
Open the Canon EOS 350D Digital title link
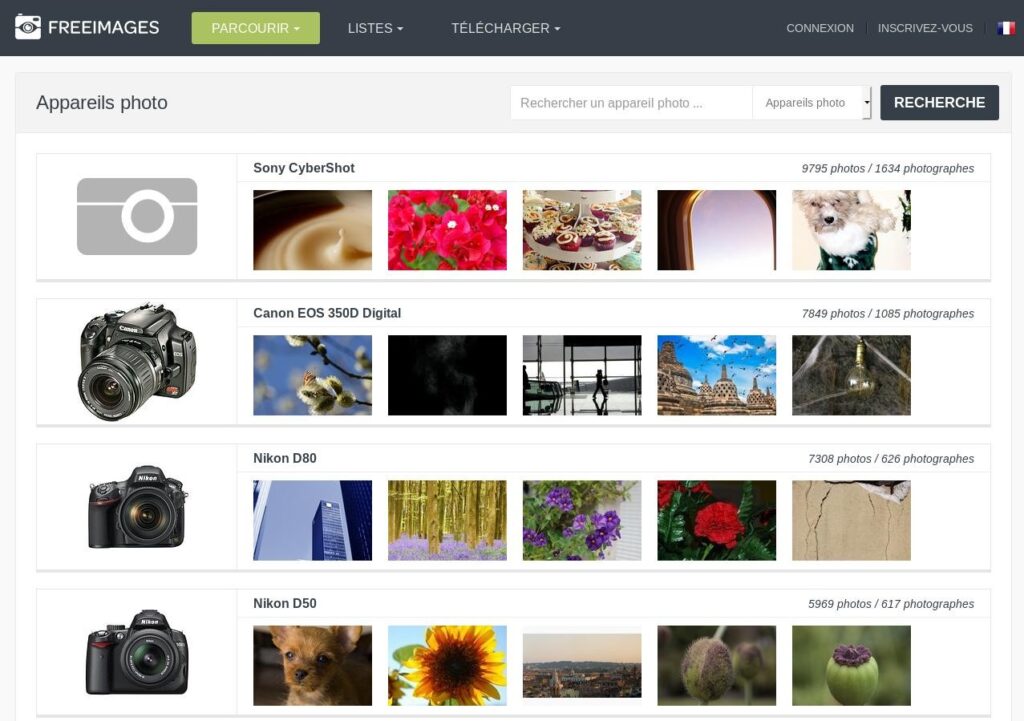tap(327, 313)
